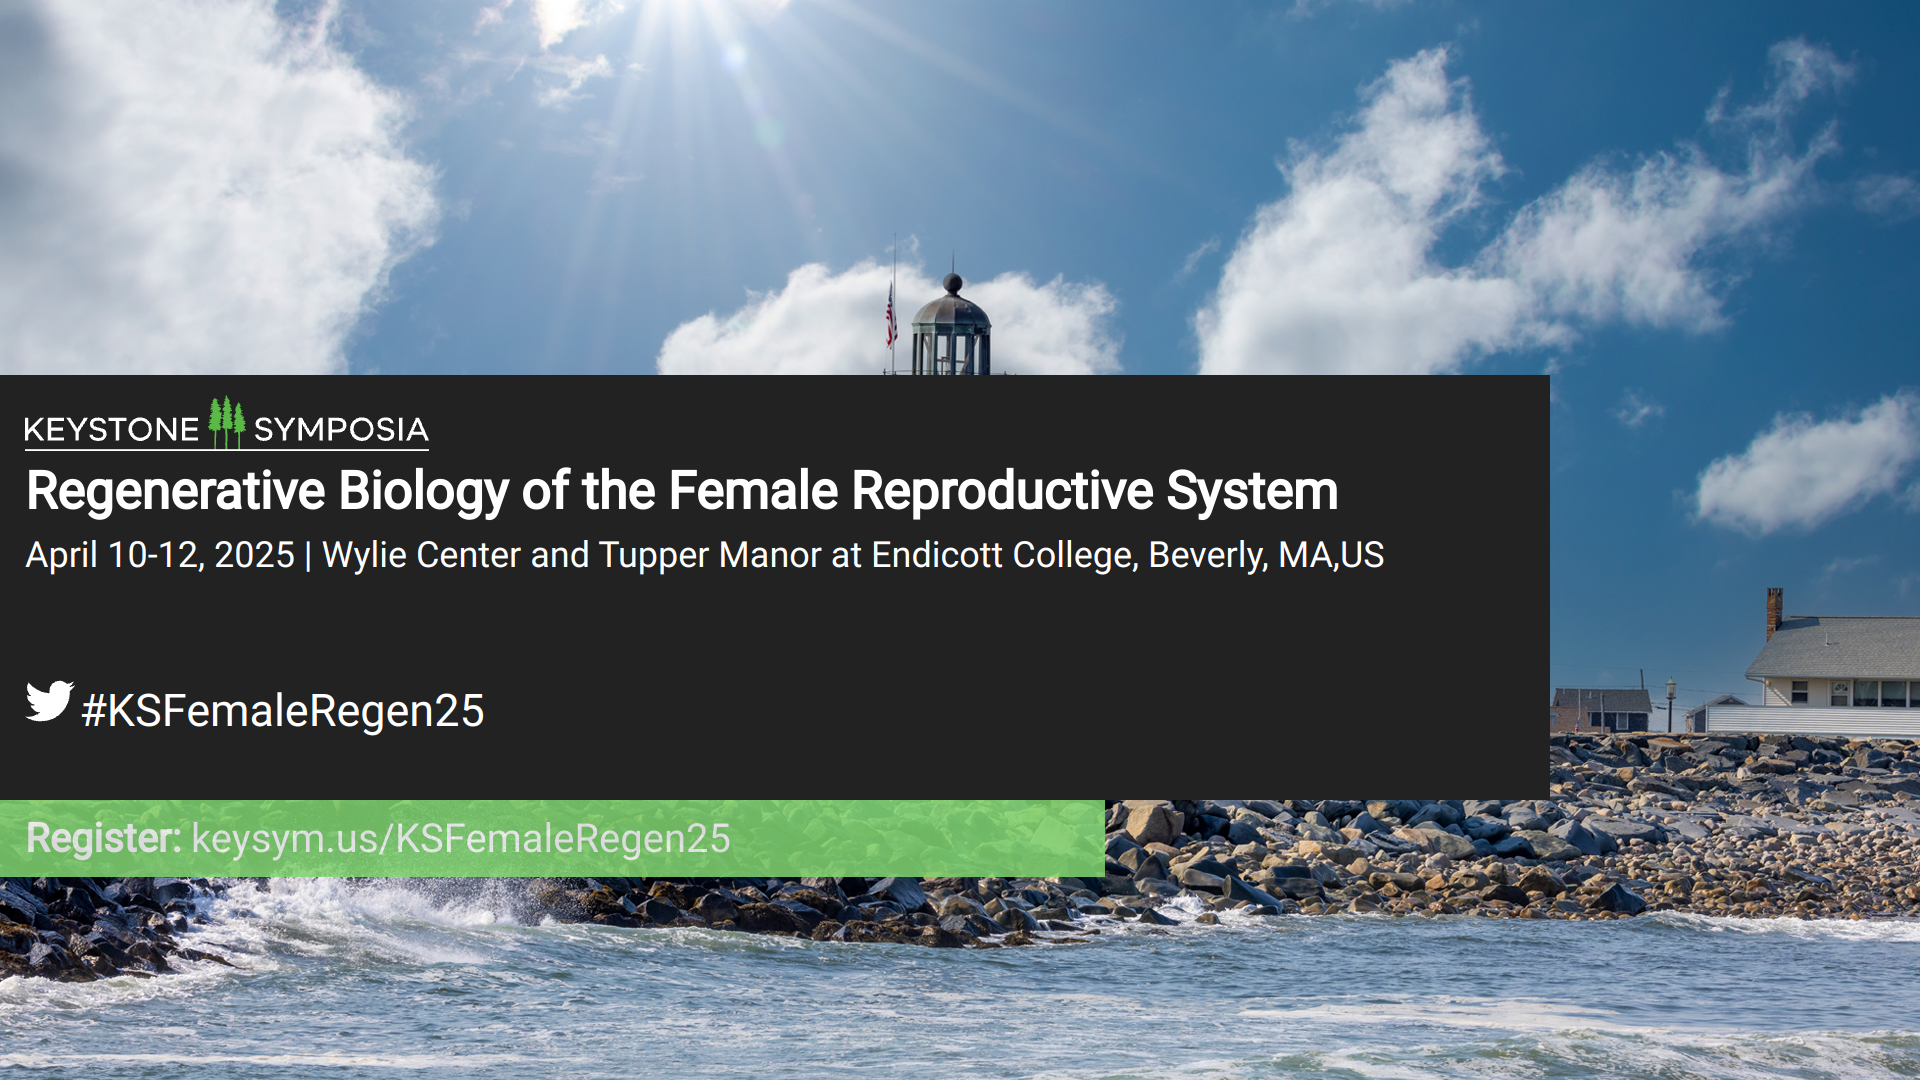This screenshot has width=1920, height=1080.
Task: Open the keysym.us/KSFemaleRegen25 registration link
Action: [x=461, y=839]
